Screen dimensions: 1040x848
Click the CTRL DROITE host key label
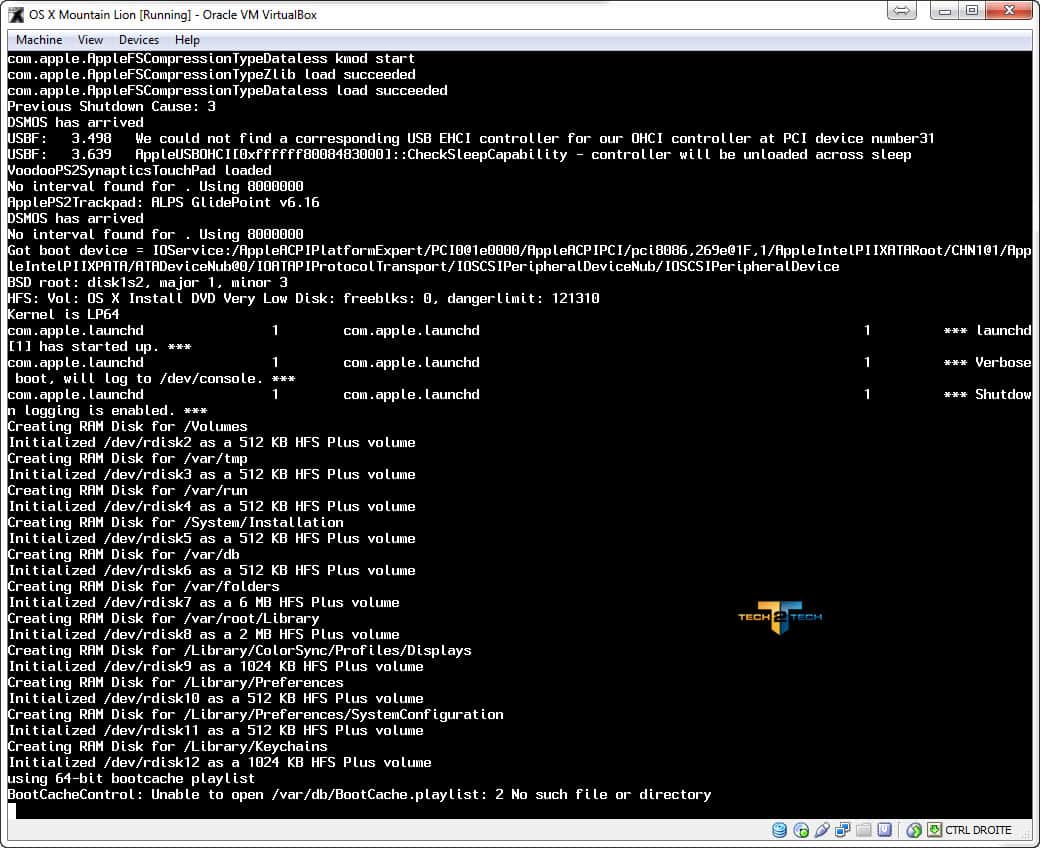tap(978, 829)
